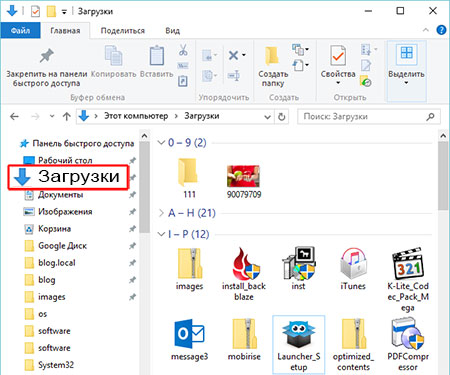Image resolution: width=450 pixels, height=375 pixels.
Task: Expand the A – H (21) group
Action: click(x=161, y=213)
